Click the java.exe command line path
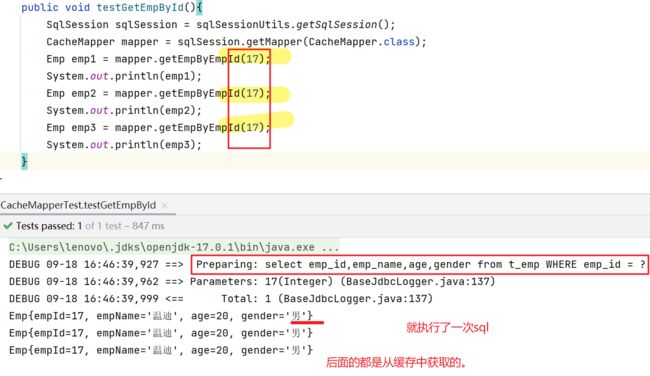The width and height of the screenshot is (650, 376). [174, 247]
